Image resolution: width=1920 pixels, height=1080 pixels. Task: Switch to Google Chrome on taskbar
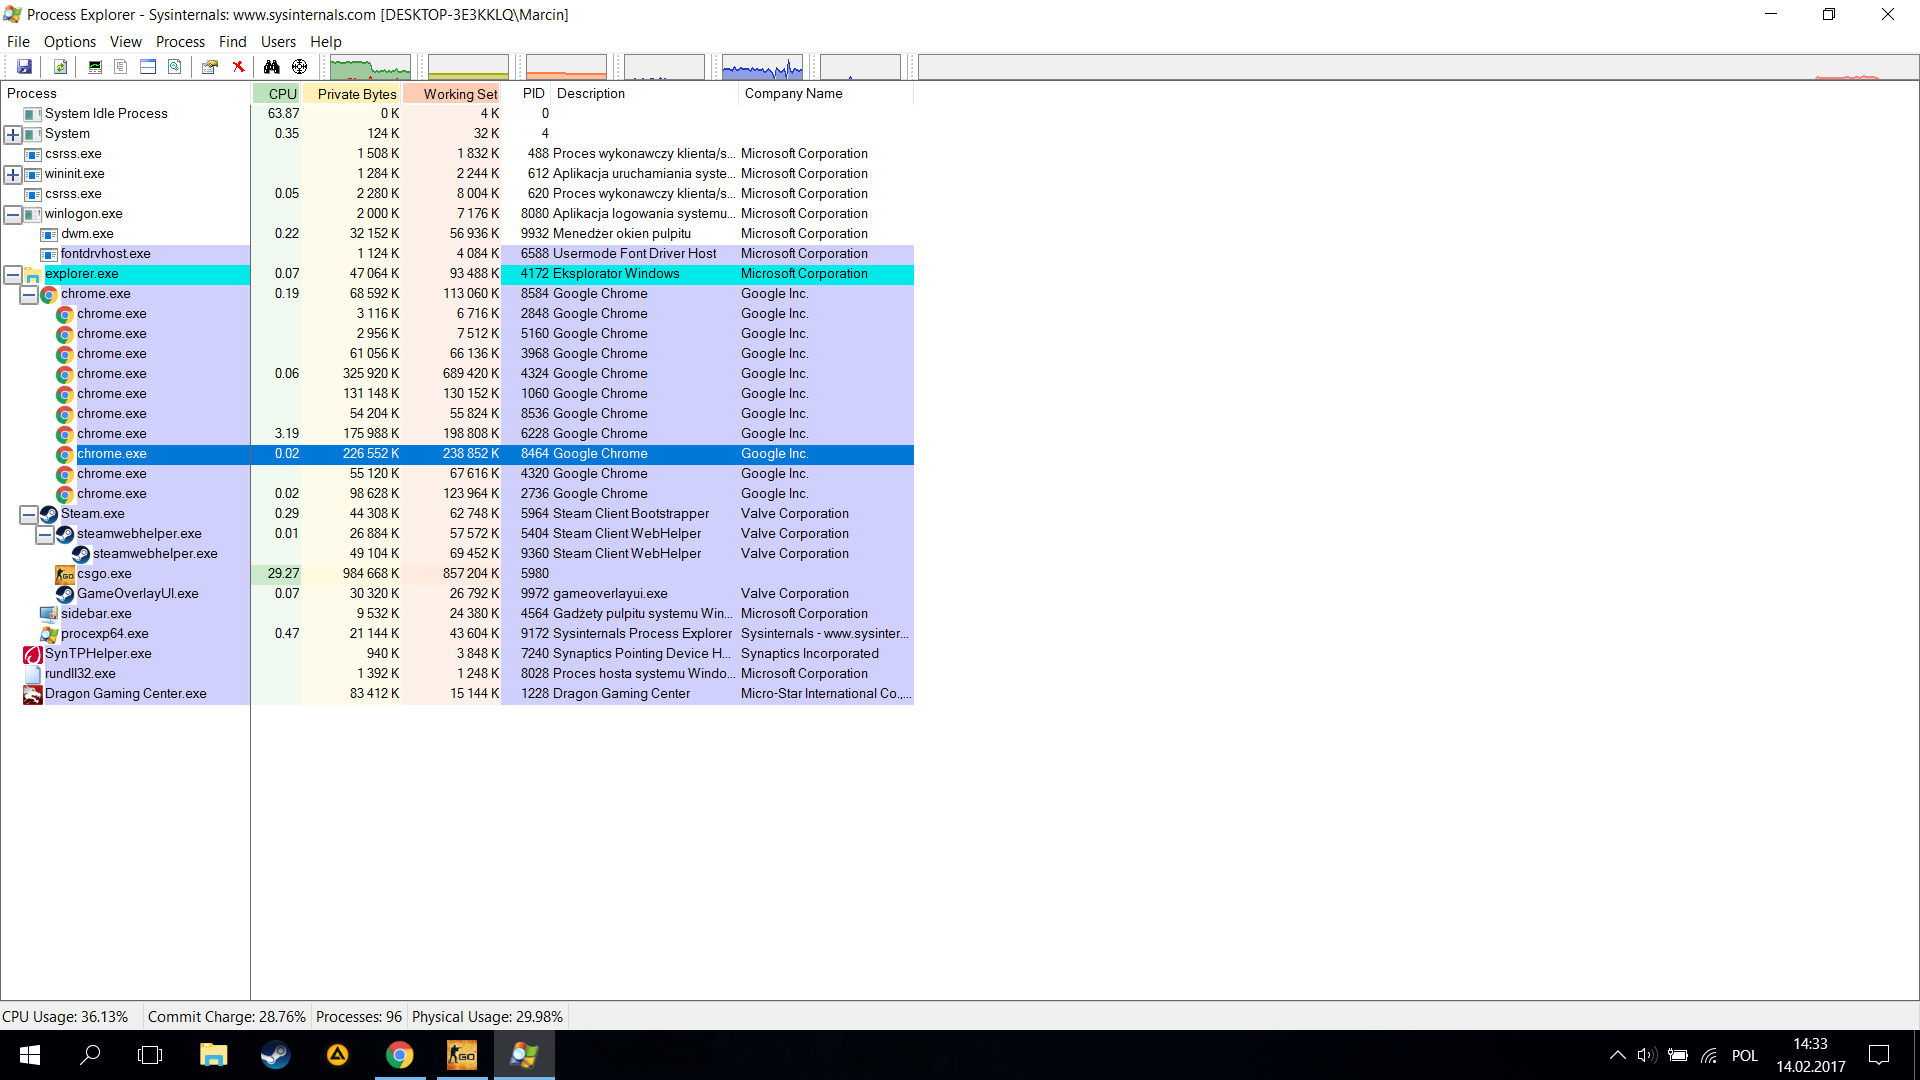pos(400,1055)
